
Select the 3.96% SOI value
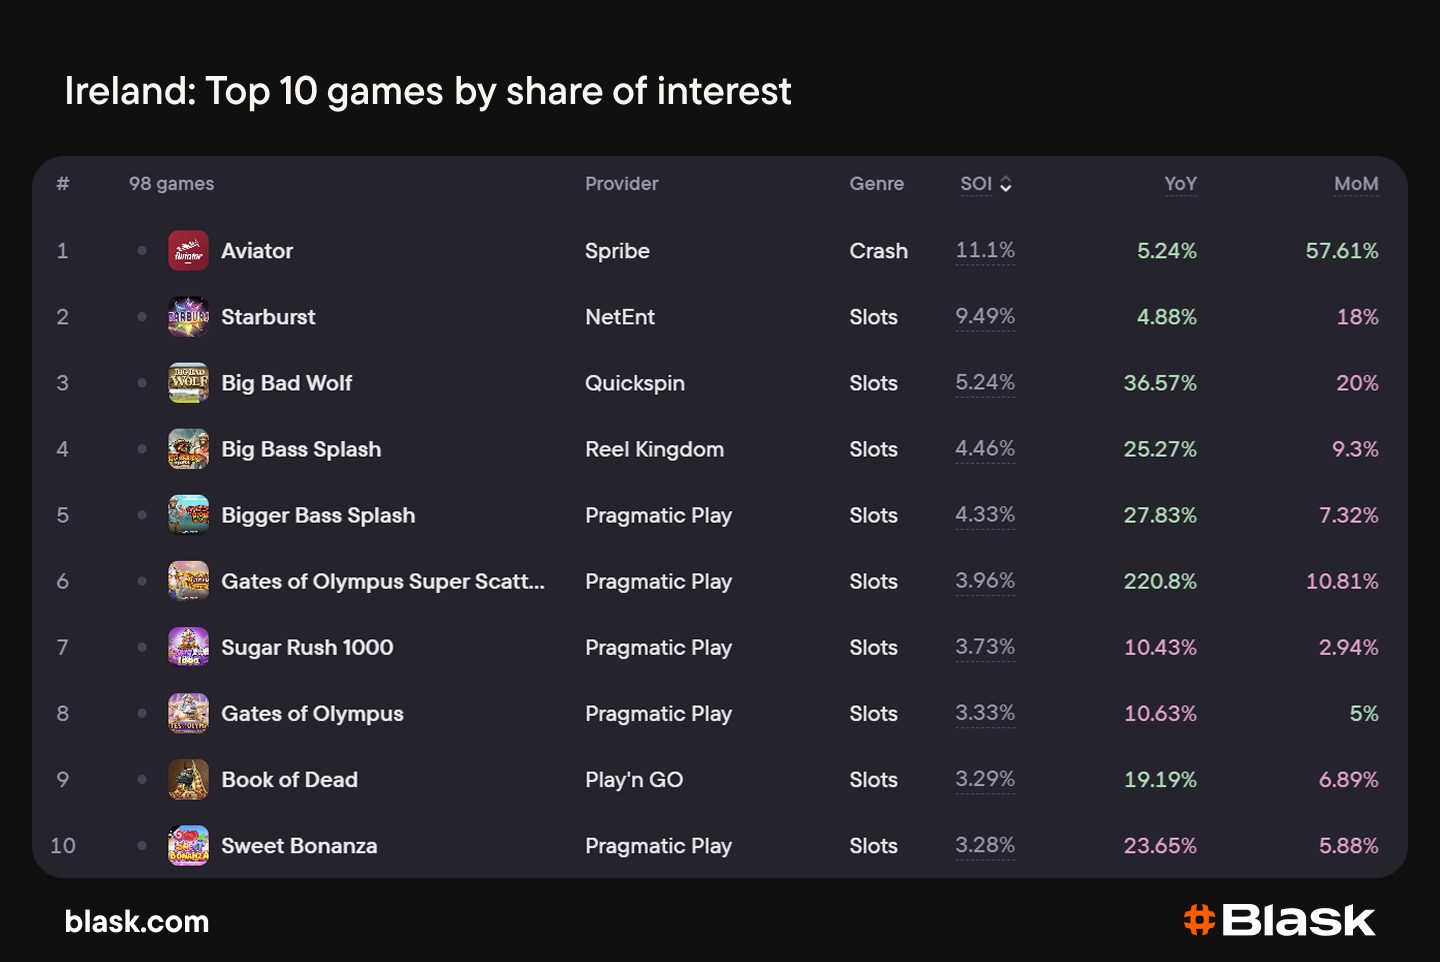pos(985,580)
